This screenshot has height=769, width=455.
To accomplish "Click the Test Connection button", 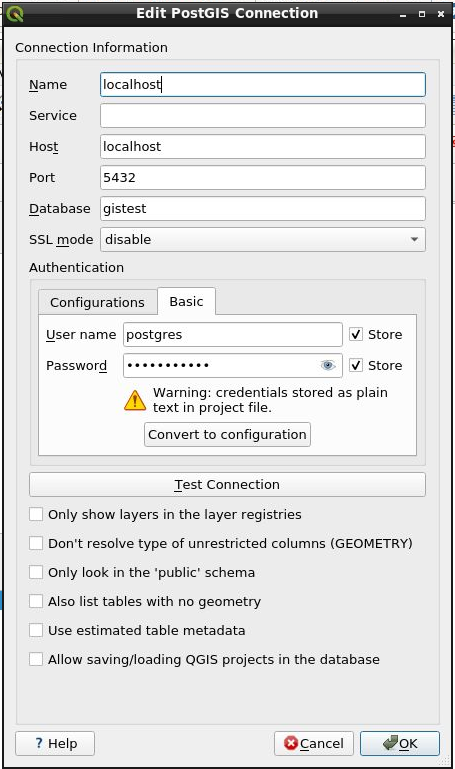I will click(x=228, y=485).
